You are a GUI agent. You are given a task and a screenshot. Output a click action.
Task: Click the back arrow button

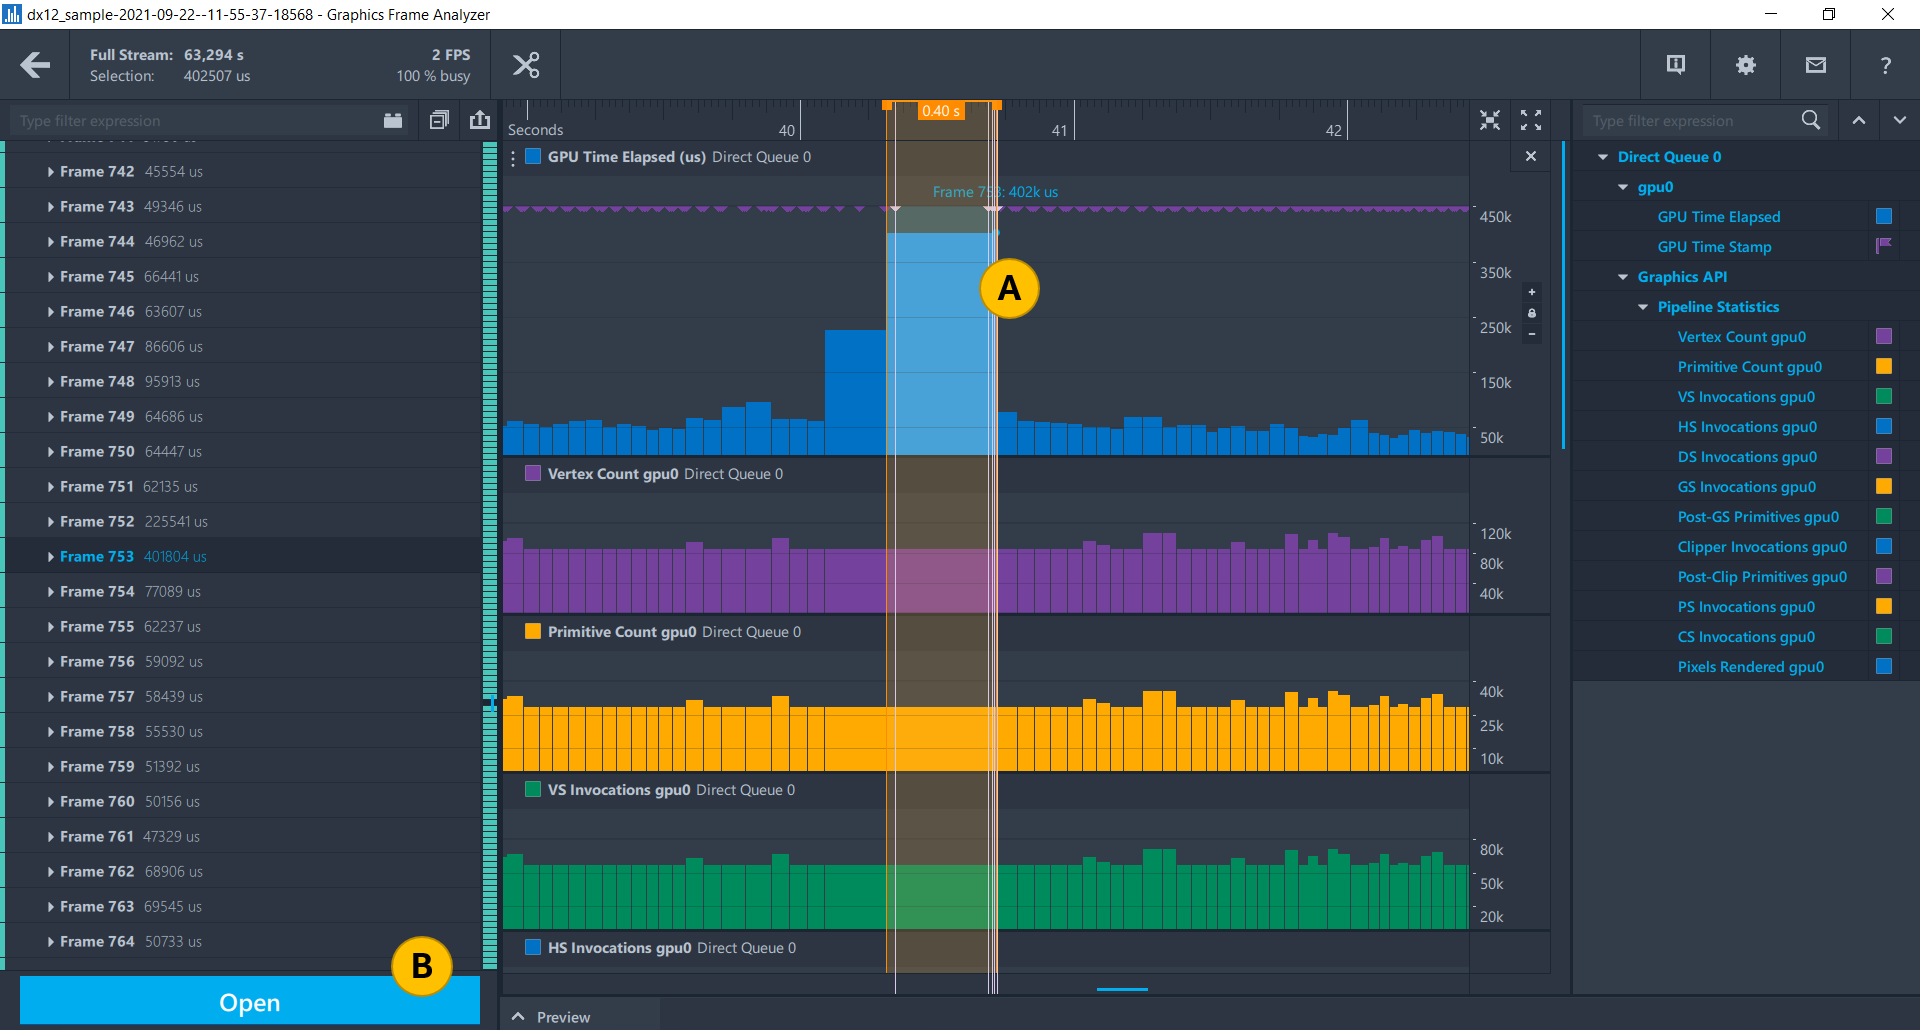(x=35, y=65)
